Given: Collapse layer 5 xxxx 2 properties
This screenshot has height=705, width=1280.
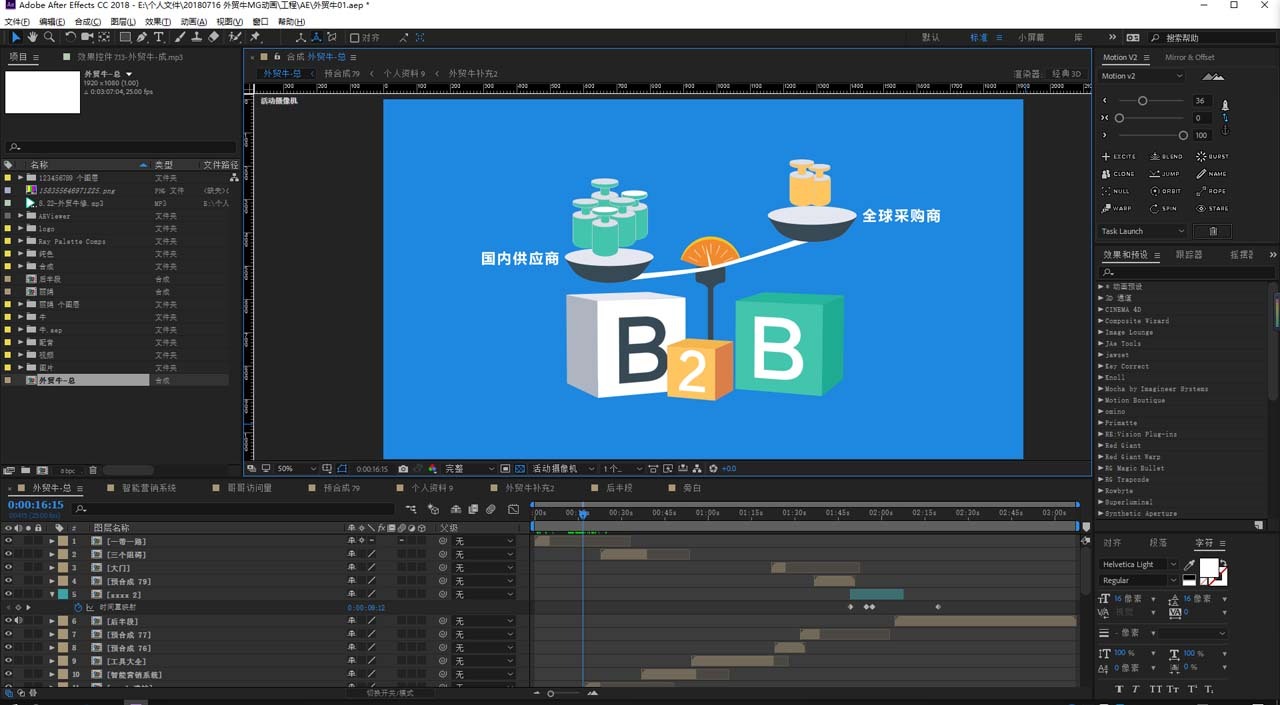Looking at the screenshot, I should tap(52, 594).
